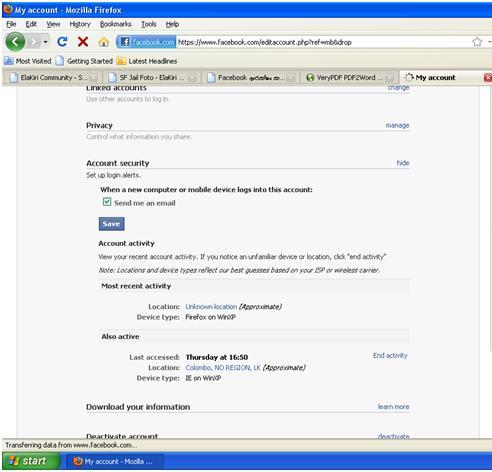Click the Account security heading
This screenshot has width=492, height=472.
click(x=118, y=163)
